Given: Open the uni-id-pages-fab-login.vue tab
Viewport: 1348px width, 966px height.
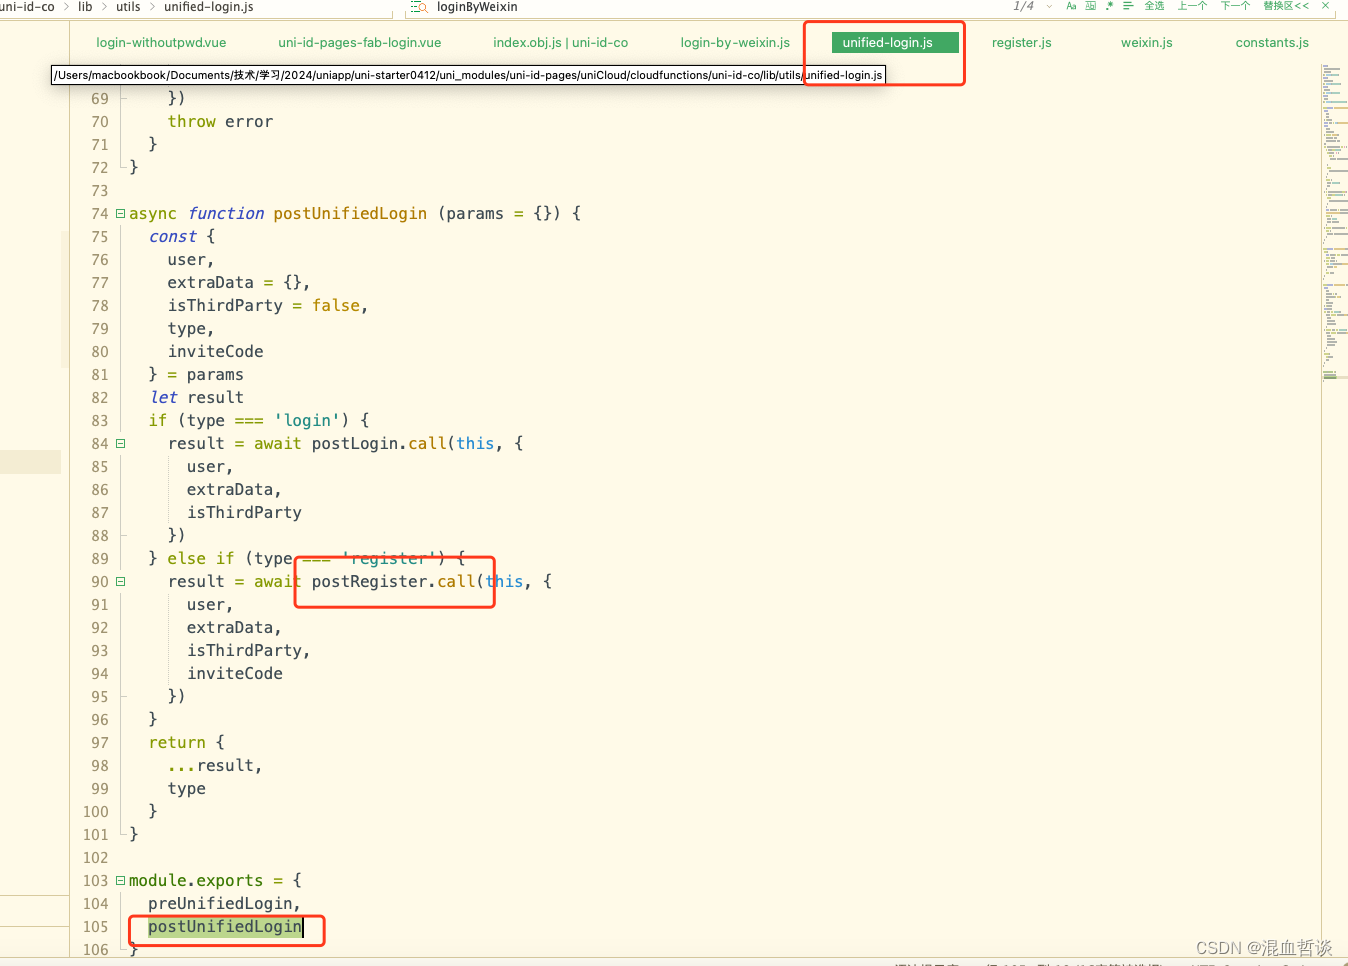Looking at the screenshot, I should click(360, 42).
